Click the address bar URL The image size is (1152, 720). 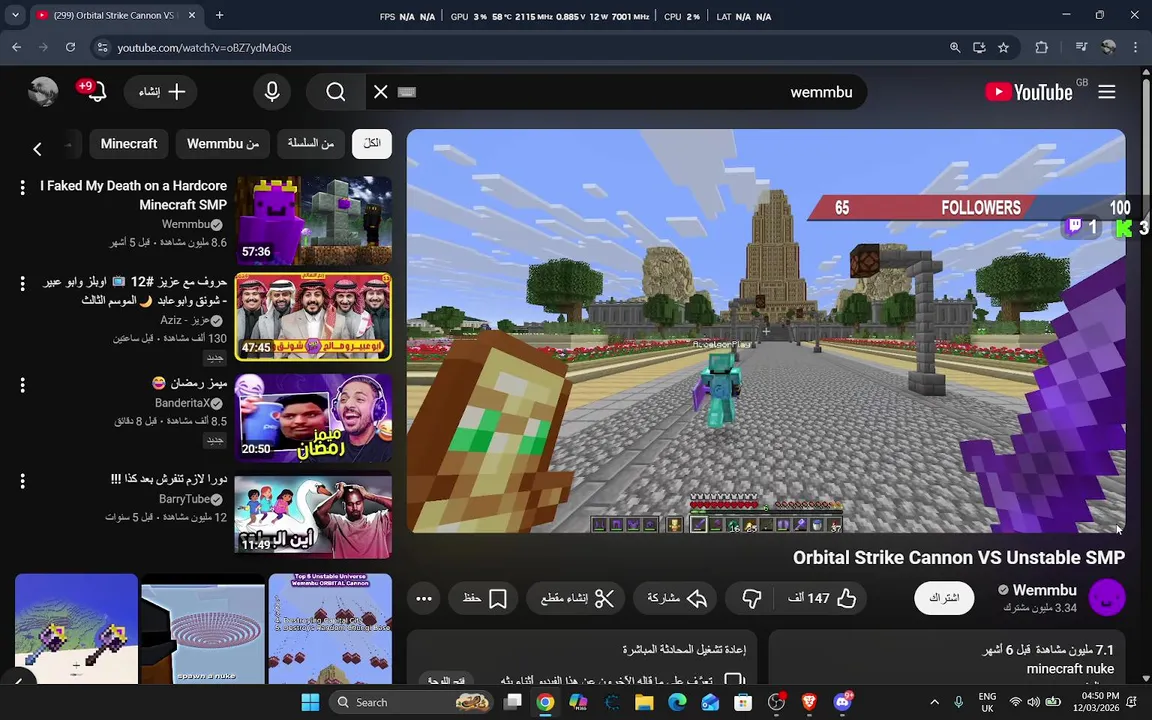tap(204, 47)
